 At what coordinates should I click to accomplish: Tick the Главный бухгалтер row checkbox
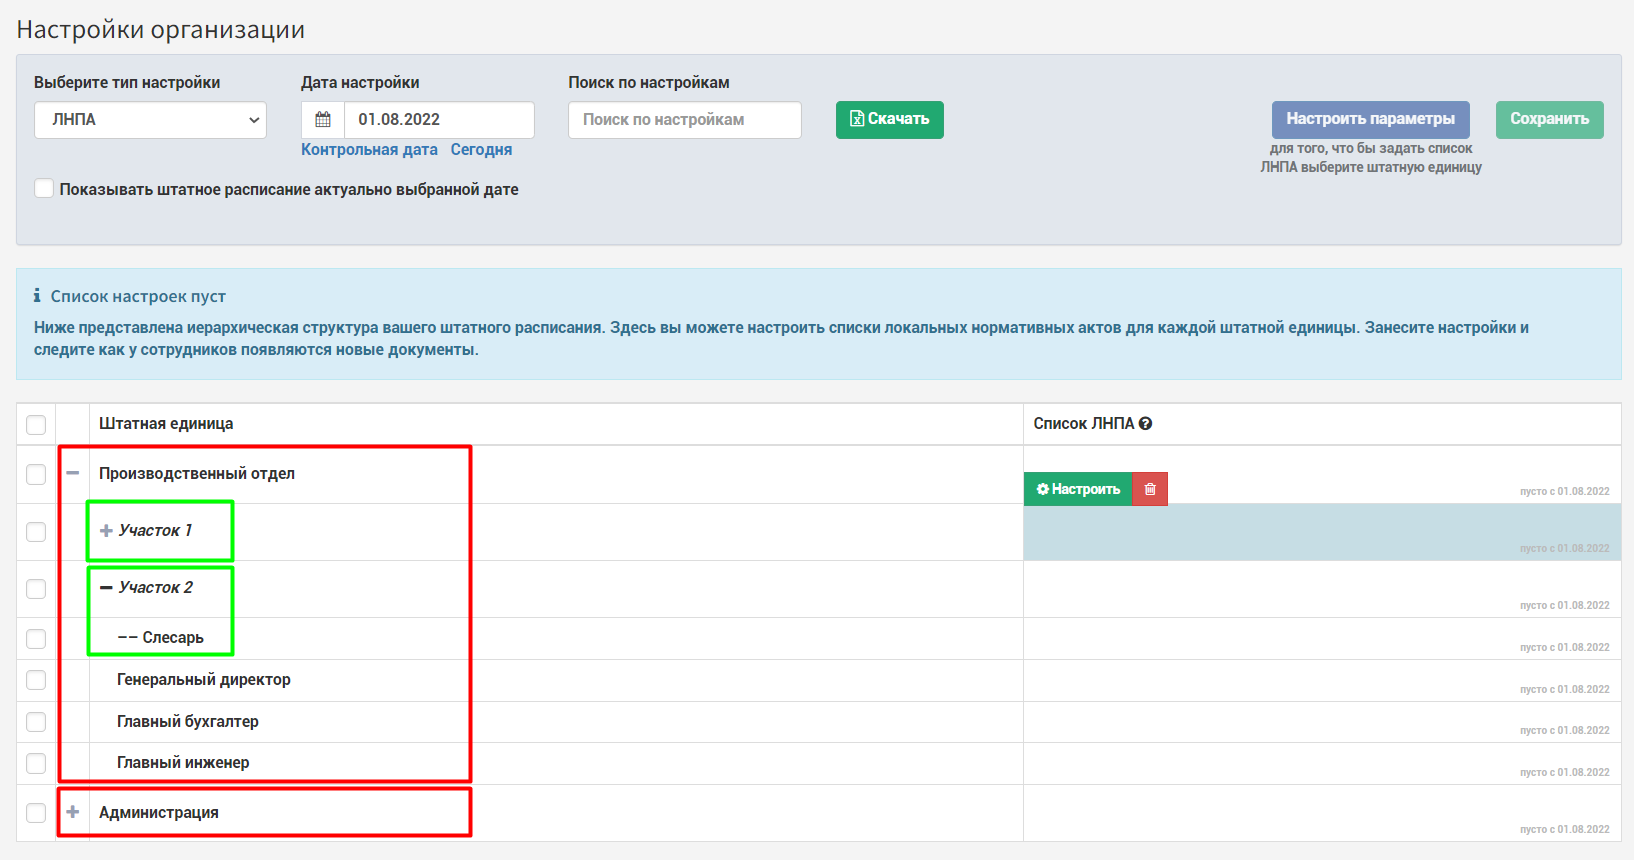coord(36,722)
